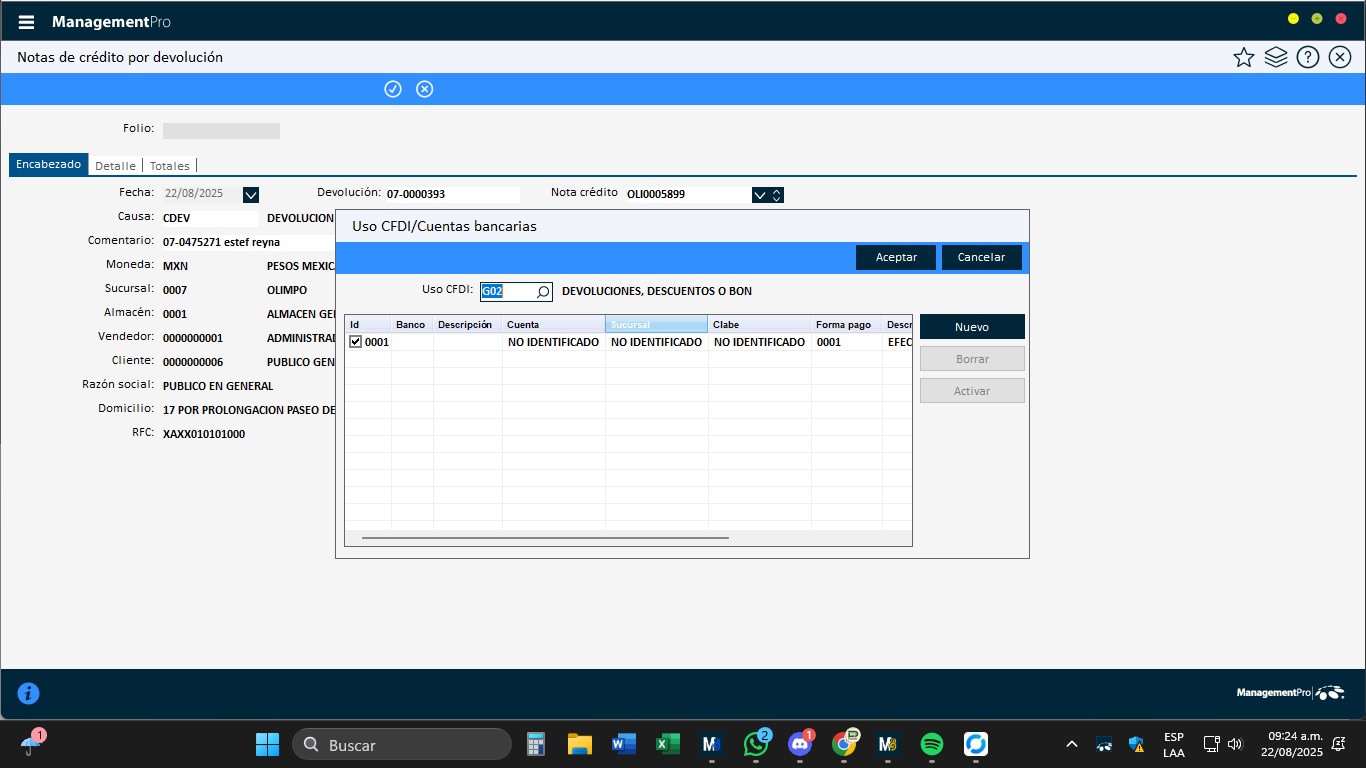Open the help question mark icon
Viewport: 1366px width, 768px height.
(x=1308, y=57)
